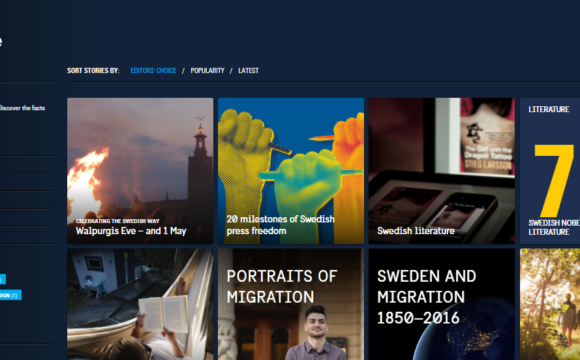Click the blue tag ending in 'SIGN (2)'

pos(10,295)
